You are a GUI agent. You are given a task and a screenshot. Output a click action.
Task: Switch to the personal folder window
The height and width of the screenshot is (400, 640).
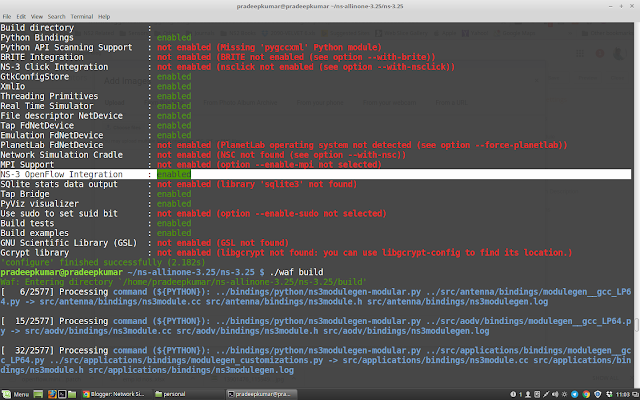(170, 394)
